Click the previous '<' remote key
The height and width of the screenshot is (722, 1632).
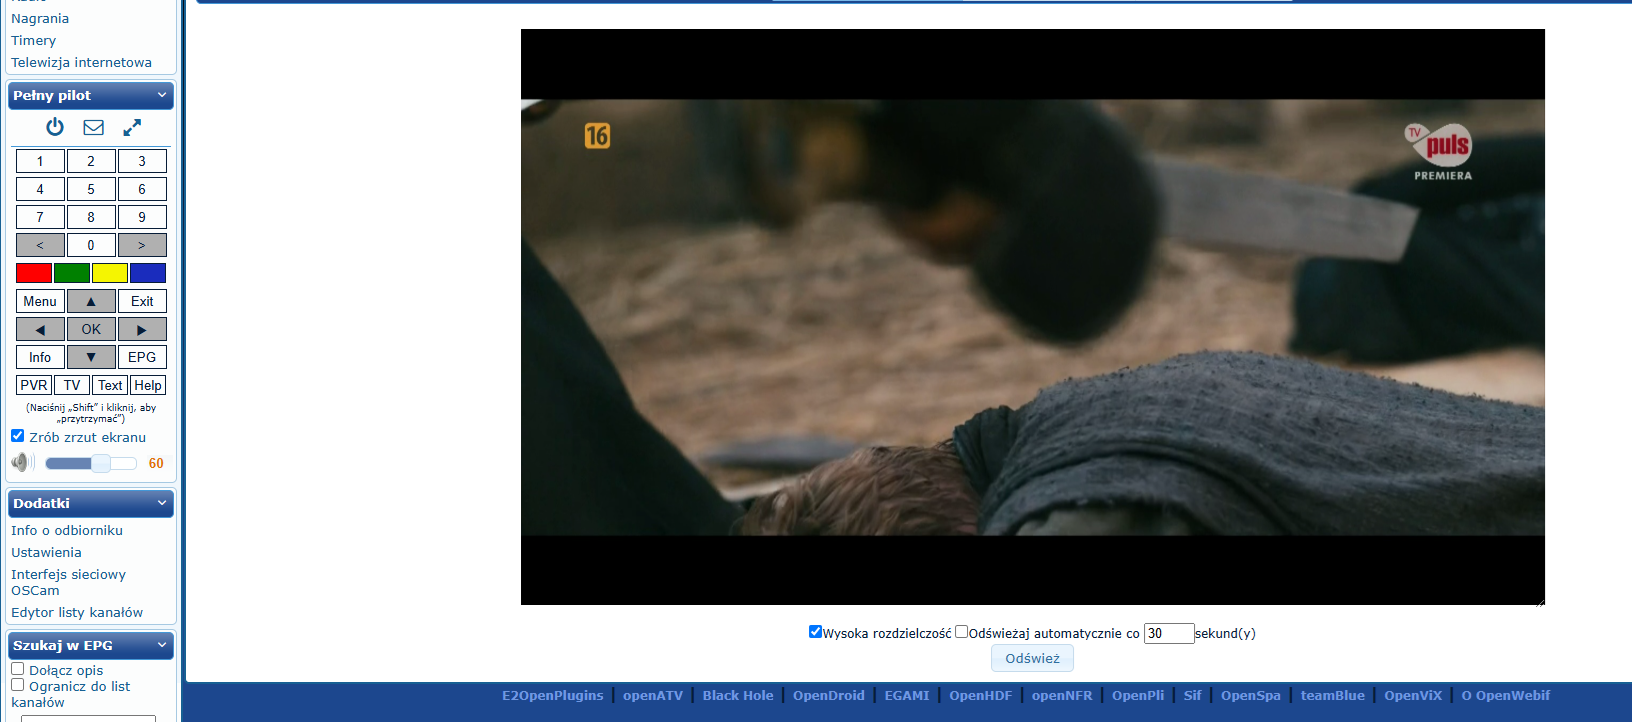(x=40, y=245)
